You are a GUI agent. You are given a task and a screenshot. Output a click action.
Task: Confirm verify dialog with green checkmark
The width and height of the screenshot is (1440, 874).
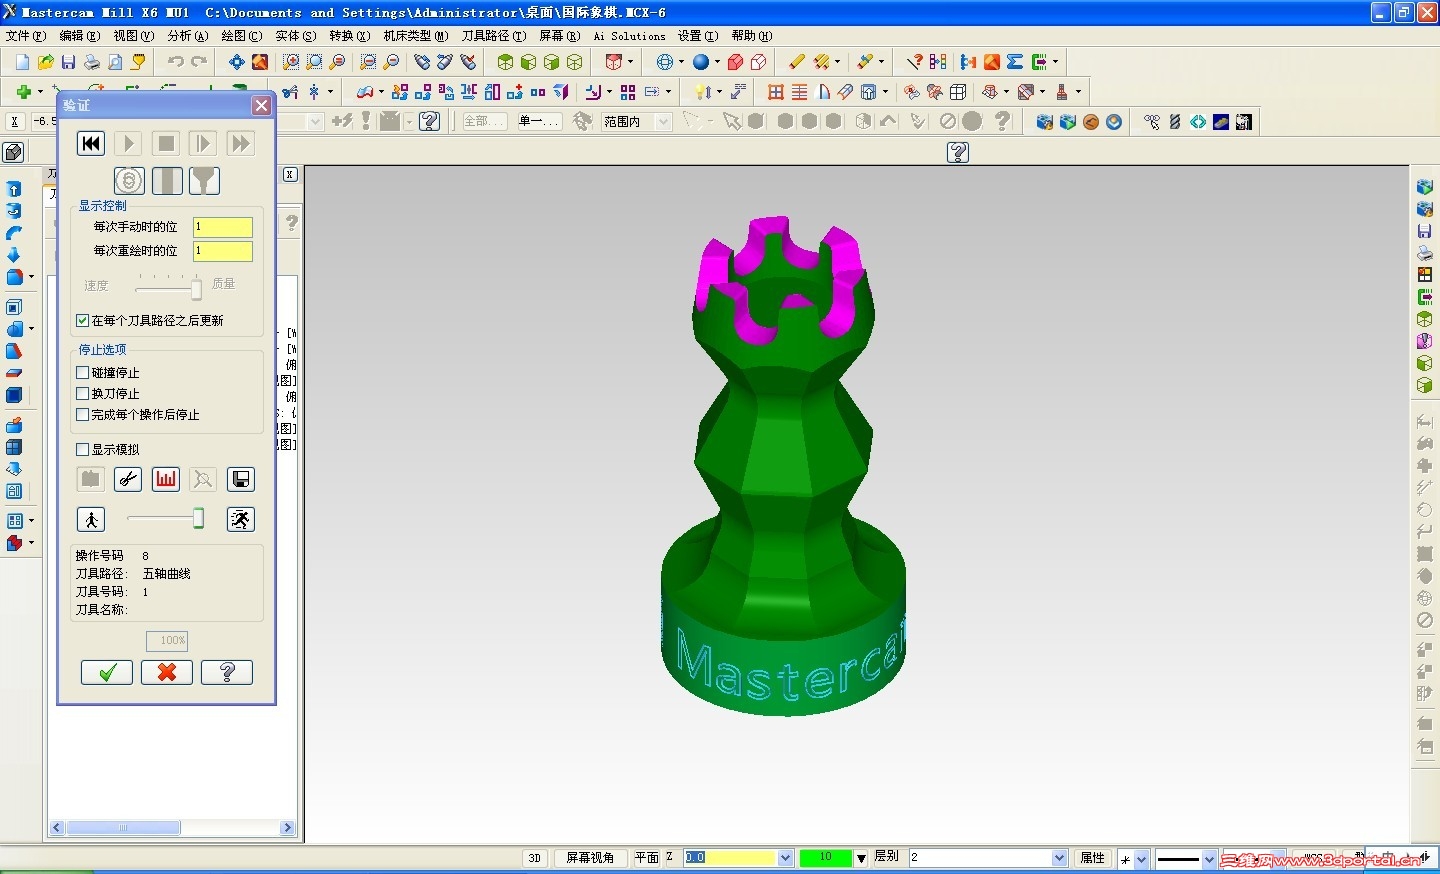(107, 672)
